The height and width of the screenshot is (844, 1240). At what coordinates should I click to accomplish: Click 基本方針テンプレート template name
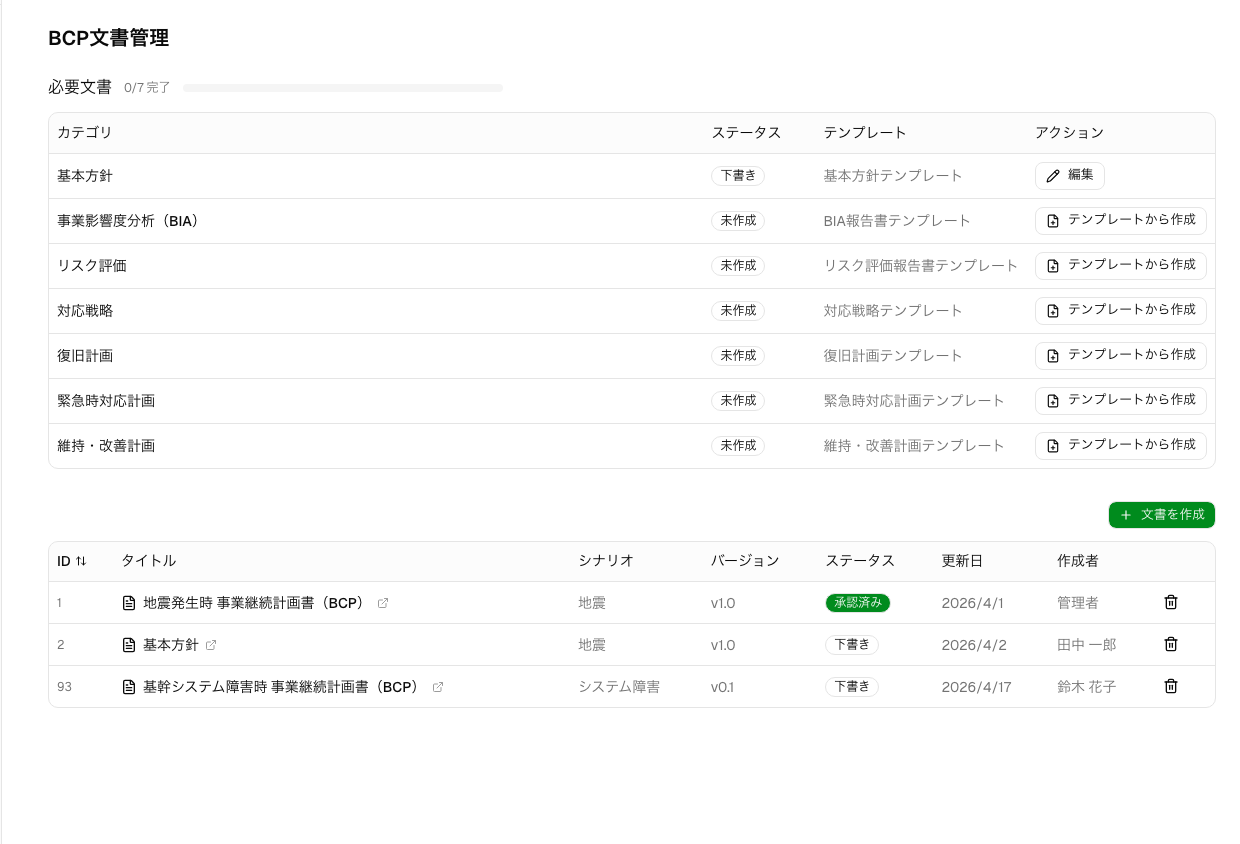coord(893,176)
